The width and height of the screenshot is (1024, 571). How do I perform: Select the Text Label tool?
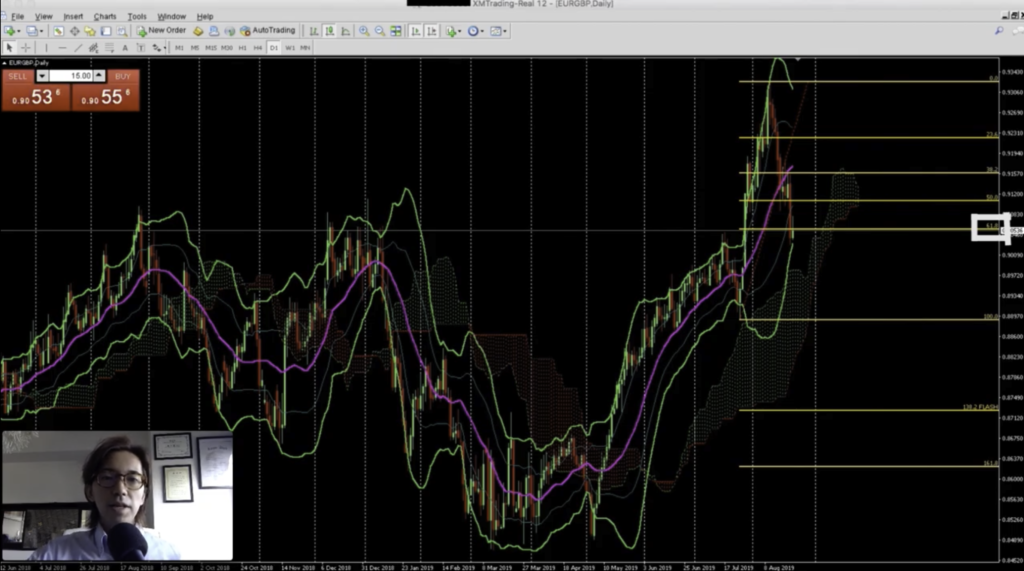click(x=140, y=48)
